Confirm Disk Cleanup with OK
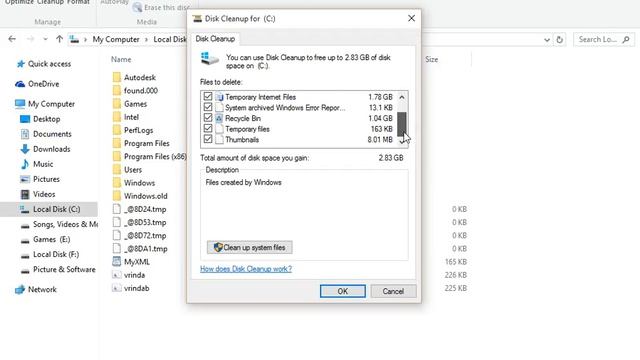This screenshot has height=360, width=640. coord(342,291)
